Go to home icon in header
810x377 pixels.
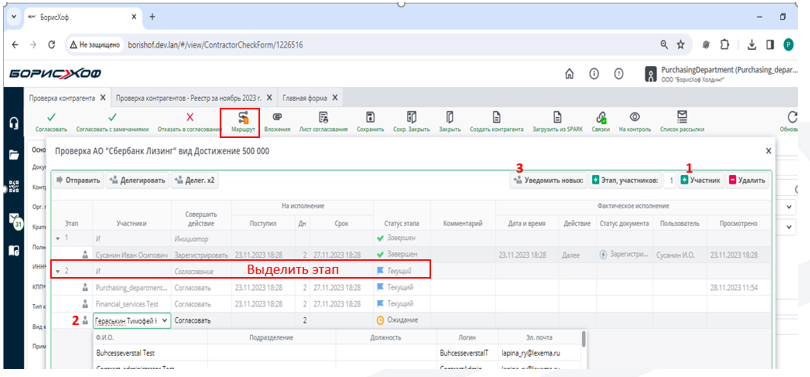pos(570,74)
